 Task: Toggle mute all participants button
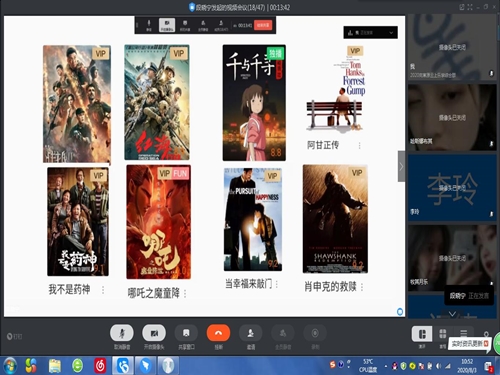coord(283,333)
